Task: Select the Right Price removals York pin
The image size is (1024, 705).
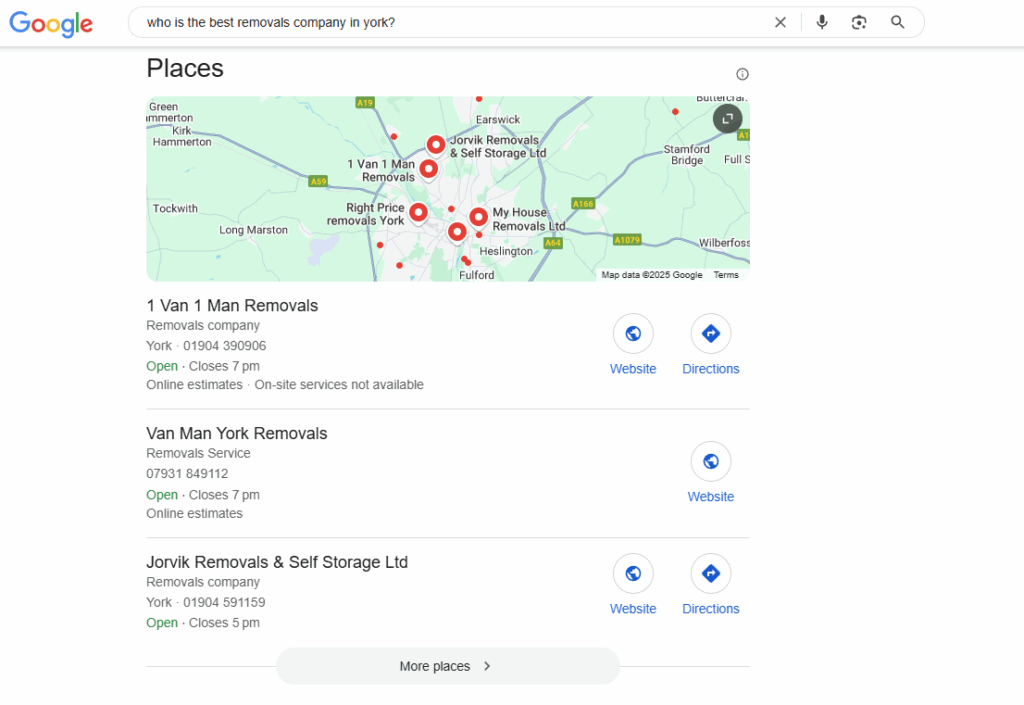Action: tap(419, 213)
